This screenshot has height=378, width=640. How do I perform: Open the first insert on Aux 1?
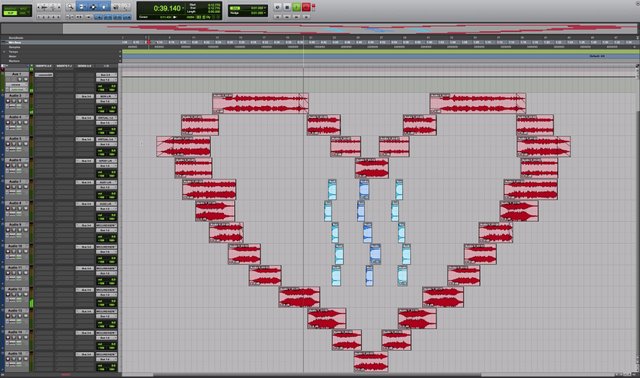click(44, 75)
